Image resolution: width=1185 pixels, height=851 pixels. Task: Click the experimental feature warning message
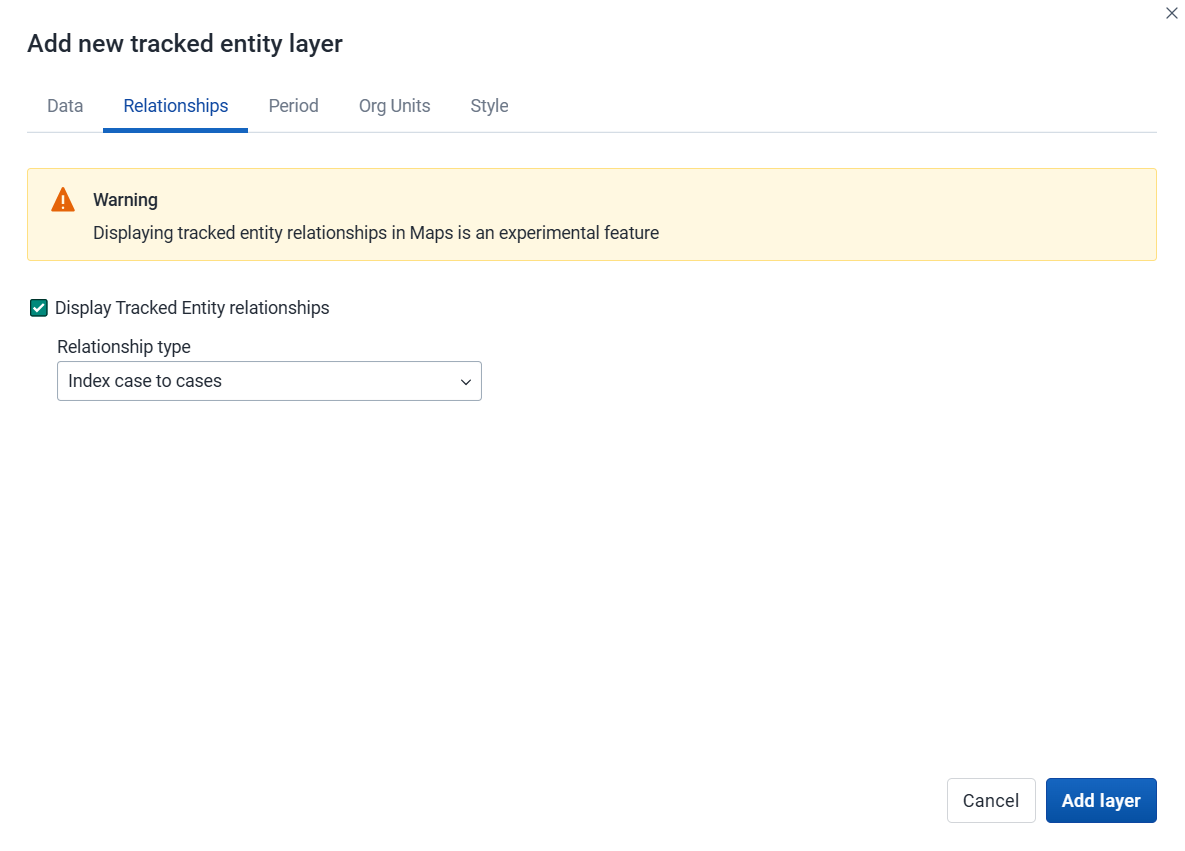(376, 233)
